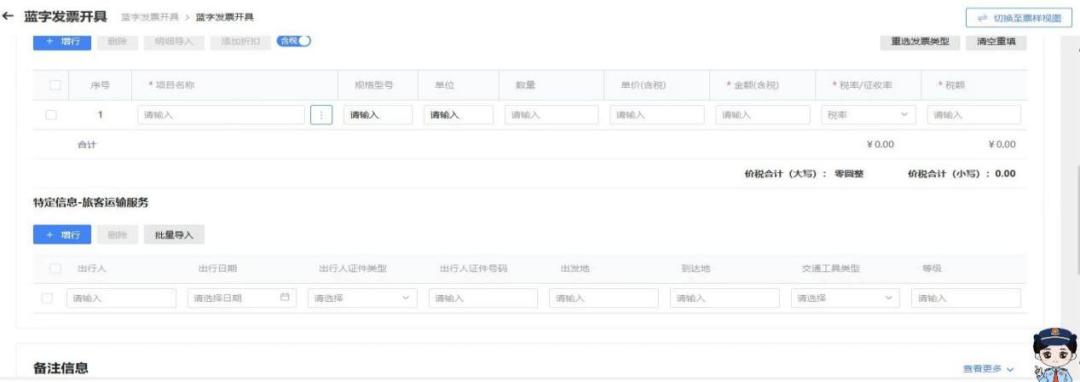Tick the select-all checkbox in 出行人 header
Screen dimensions: 1080x382
[56, 268]
